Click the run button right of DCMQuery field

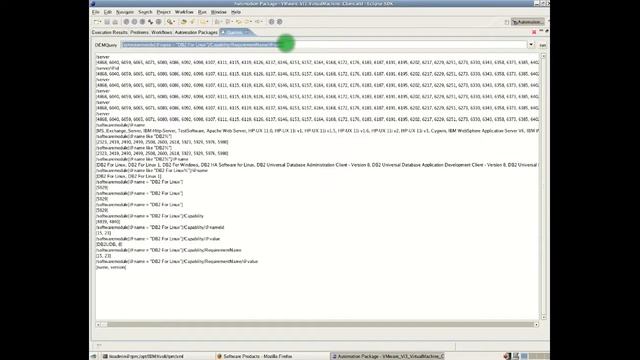pos(542,45)
